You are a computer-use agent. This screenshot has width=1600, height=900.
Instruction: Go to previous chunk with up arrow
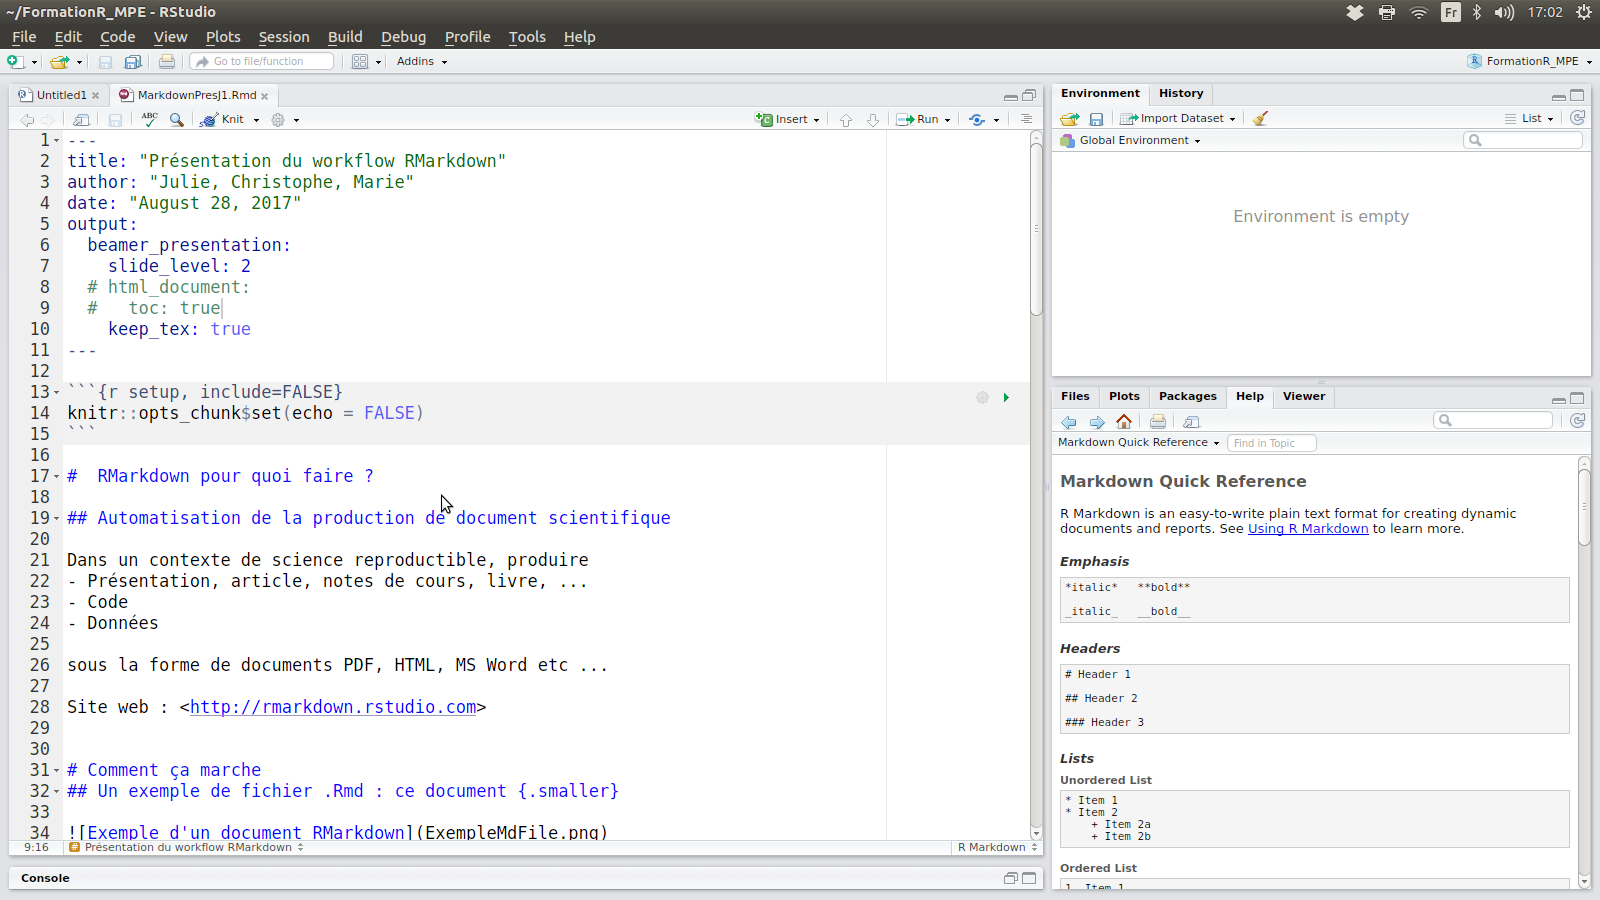tap(846, 120)
